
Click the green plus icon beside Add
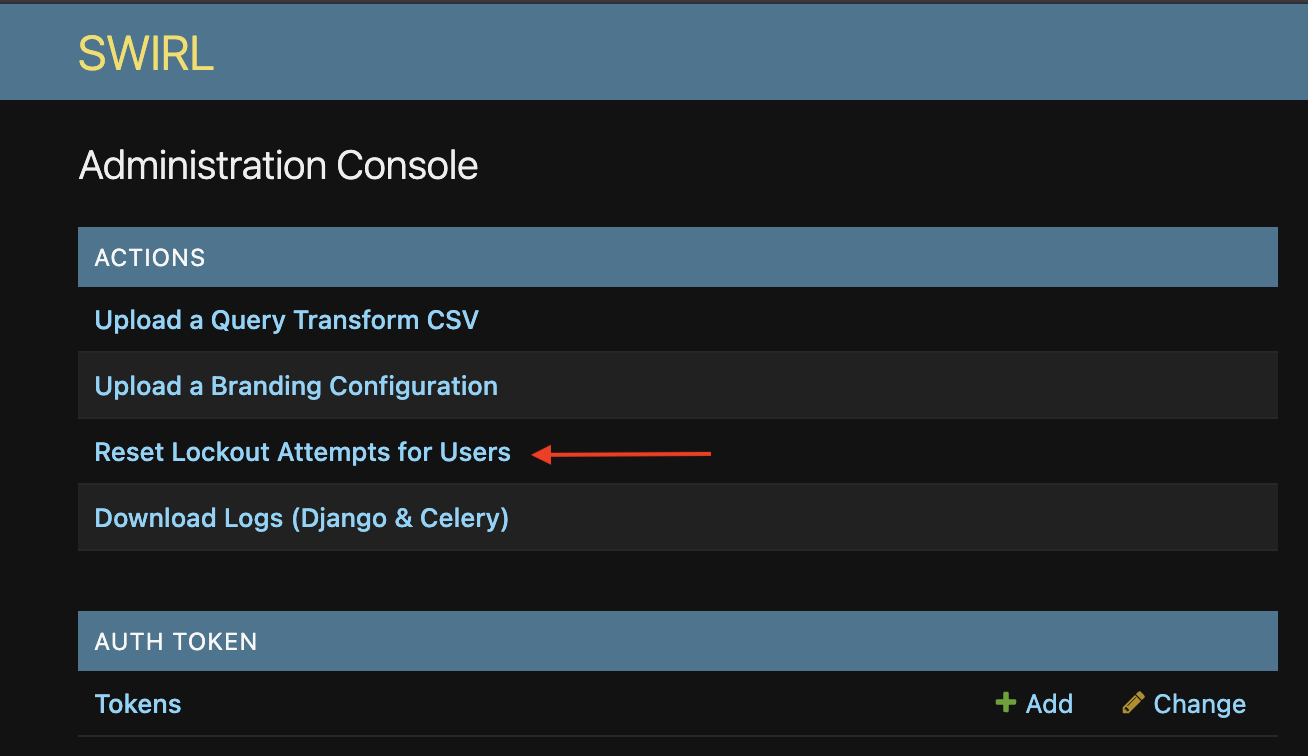point(1006,703)
